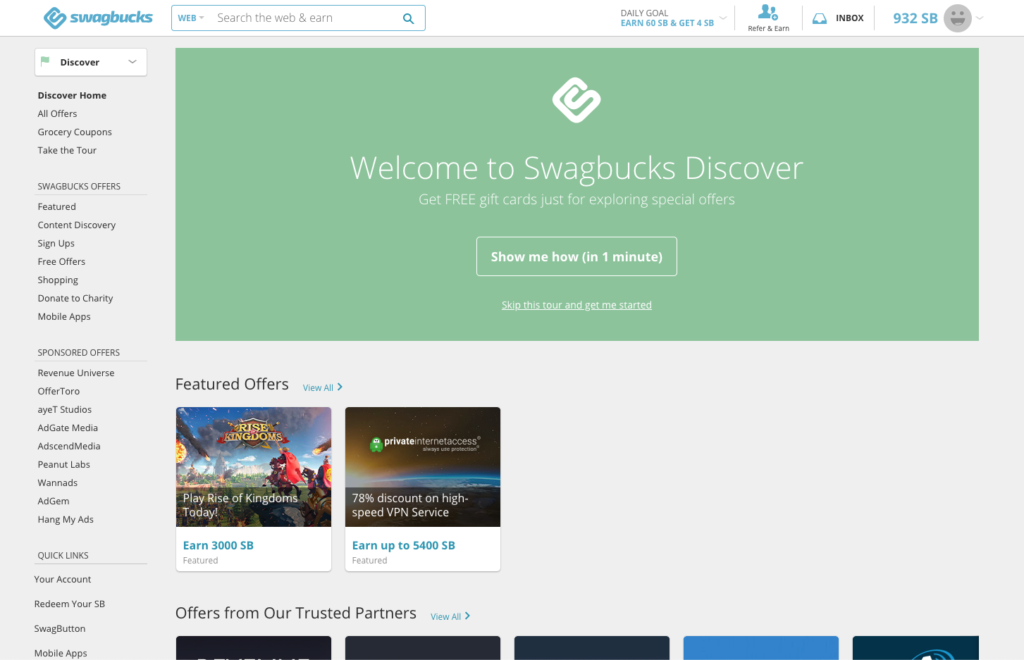Viewport: 1024px width, 660px height.
Task: Click the user avatar smiley icon
Action: (957, 18)
